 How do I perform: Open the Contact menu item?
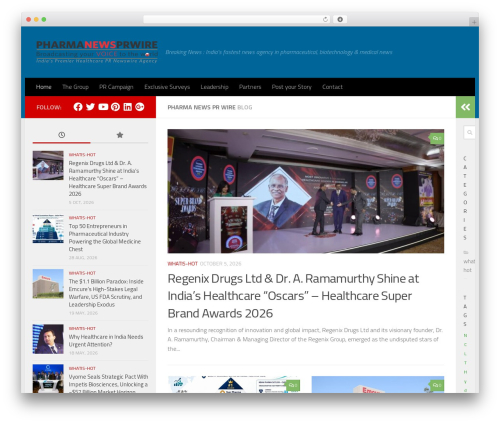(x=332, y=87)
